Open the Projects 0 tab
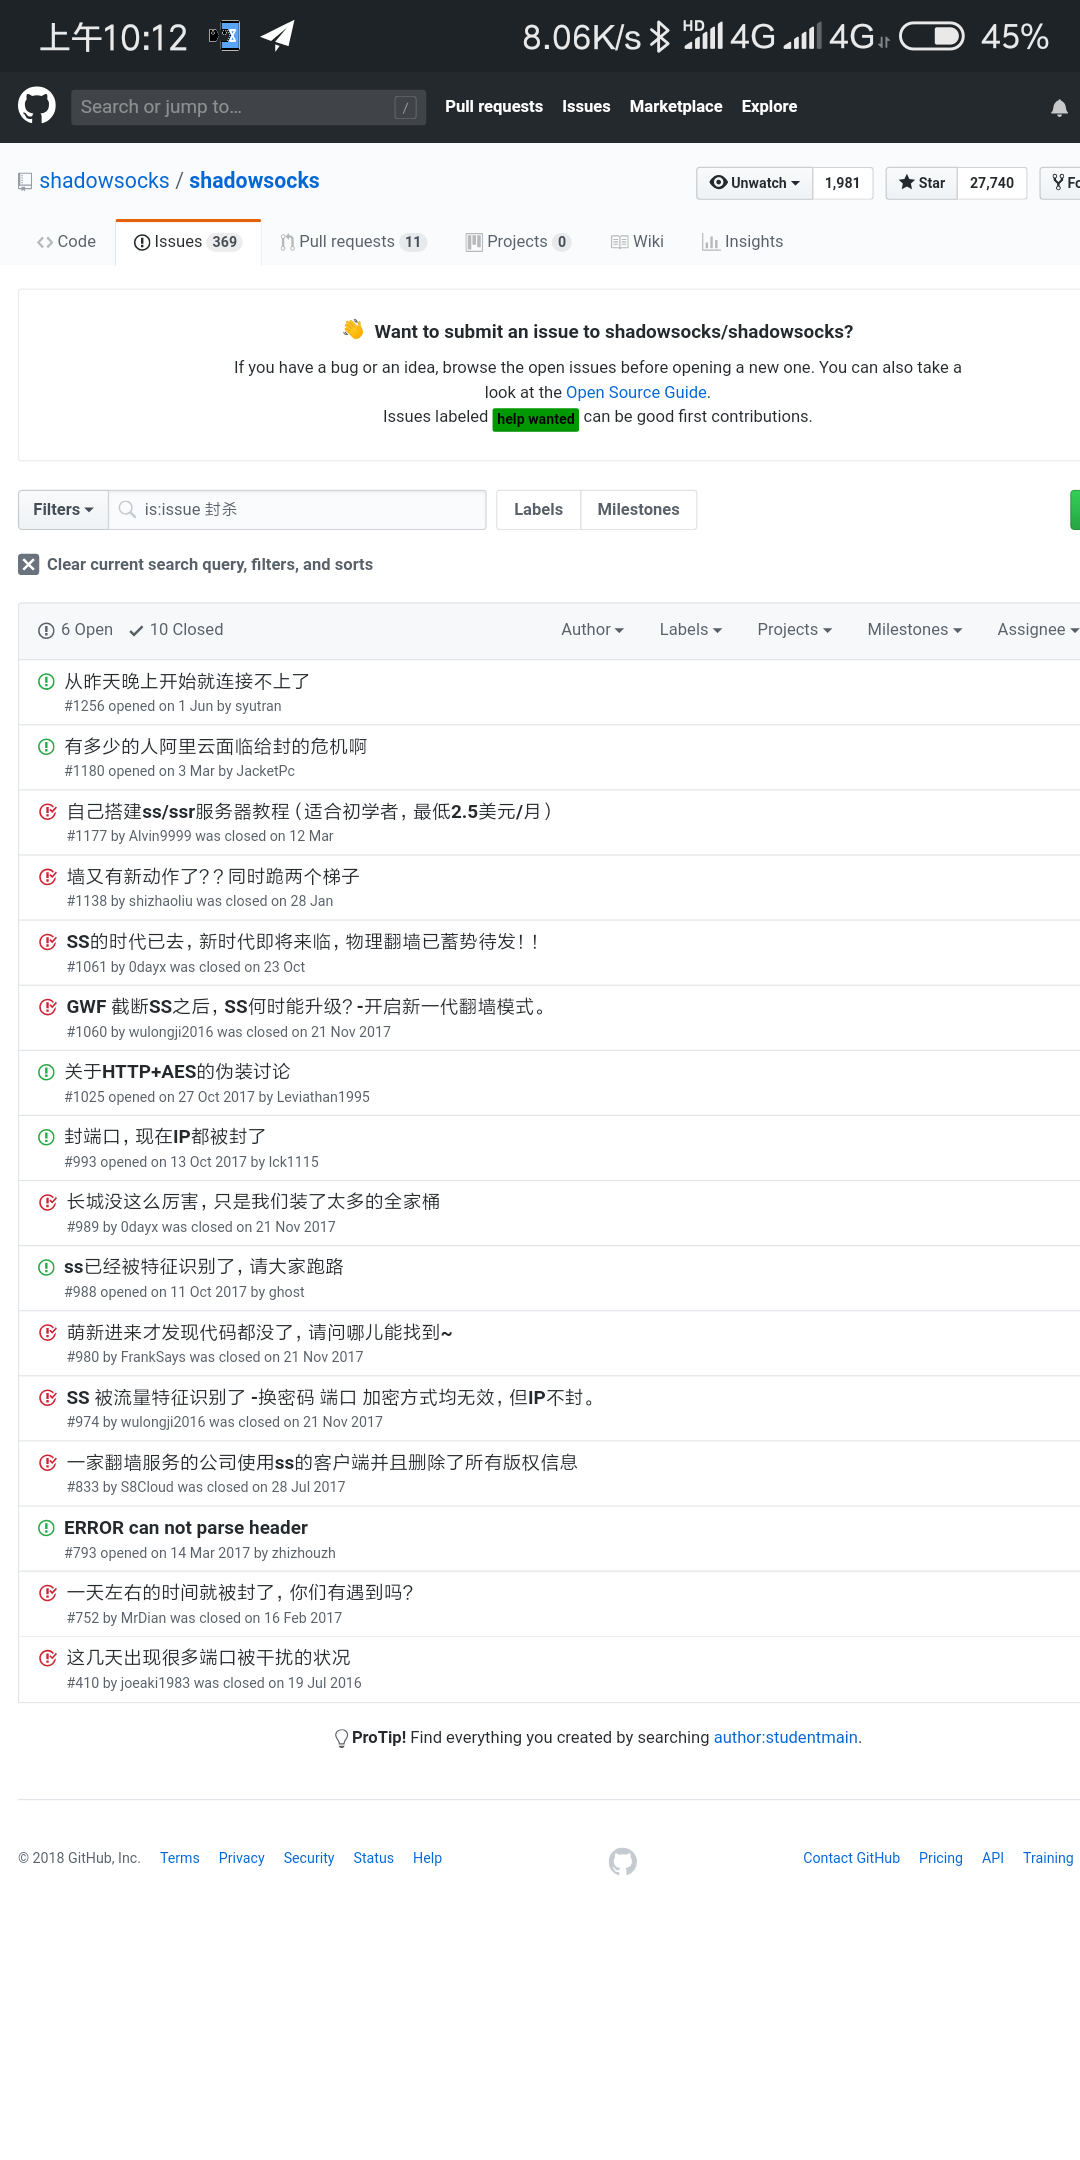This screenshot has height=2160, width=1080. click(518, 242)
